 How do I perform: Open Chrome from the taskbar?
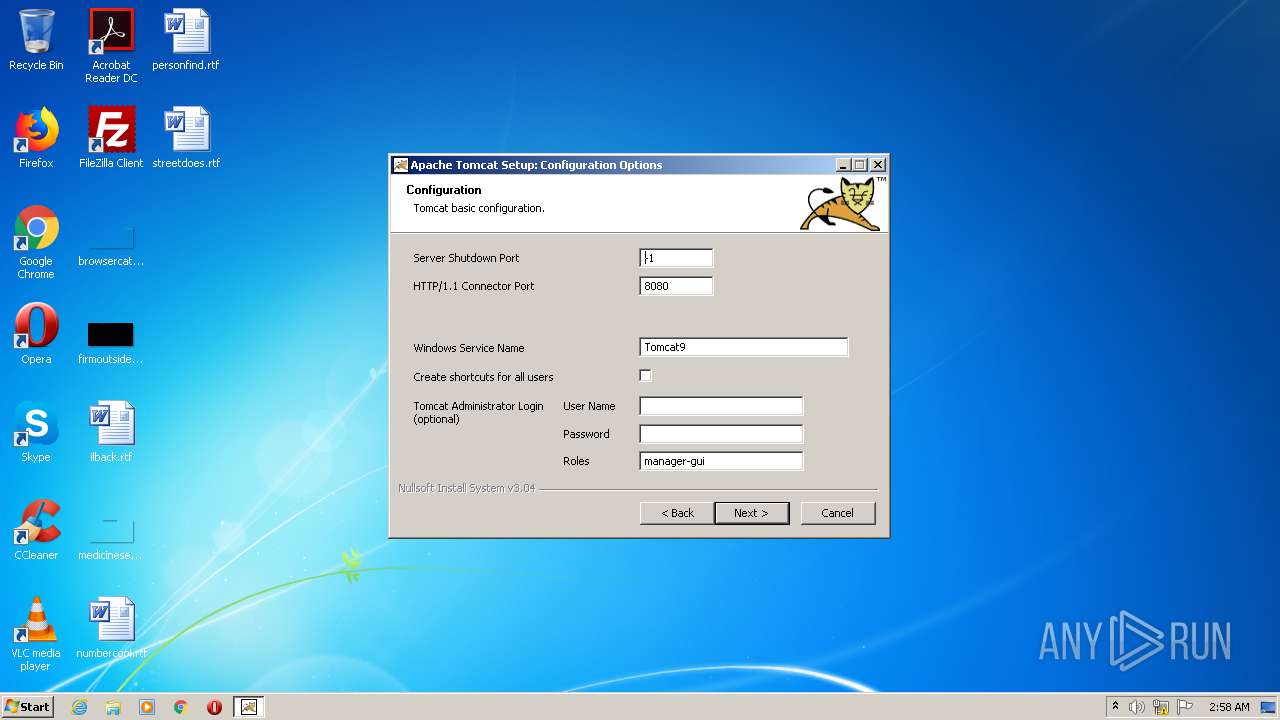pyautogui.click(x=181, y=707)
